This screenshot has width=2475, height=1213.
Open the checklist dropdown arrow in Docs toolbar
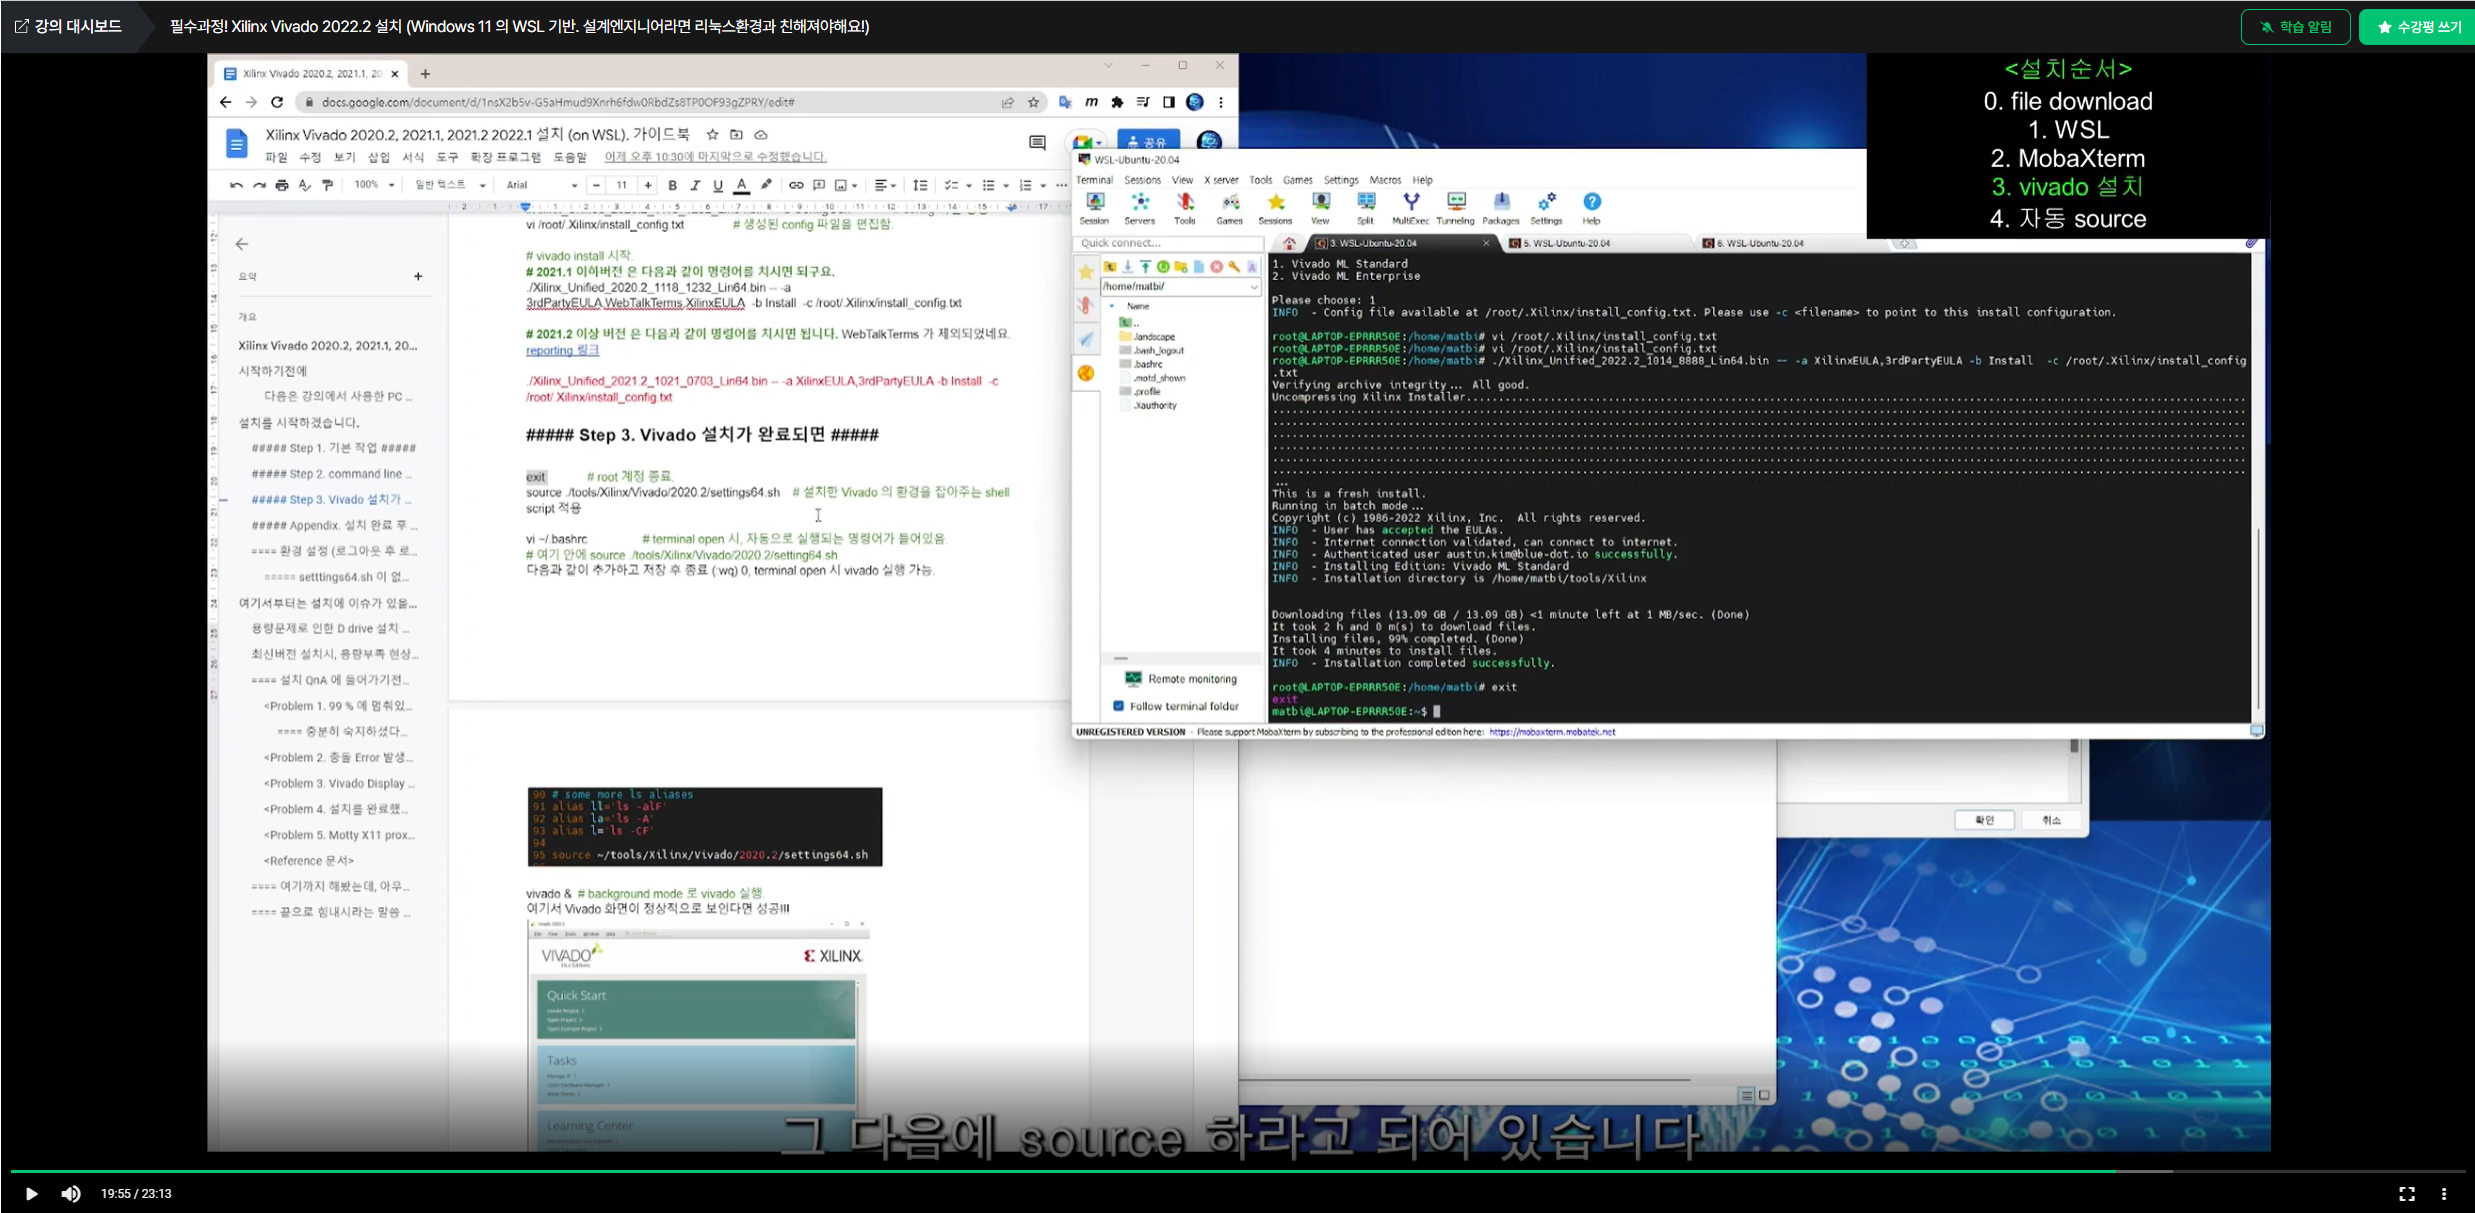coord(968,185)
